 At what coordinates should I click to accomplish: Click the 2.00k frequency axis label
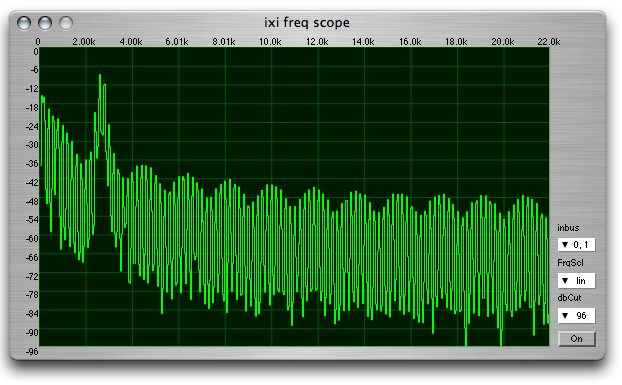coord(84,42)
